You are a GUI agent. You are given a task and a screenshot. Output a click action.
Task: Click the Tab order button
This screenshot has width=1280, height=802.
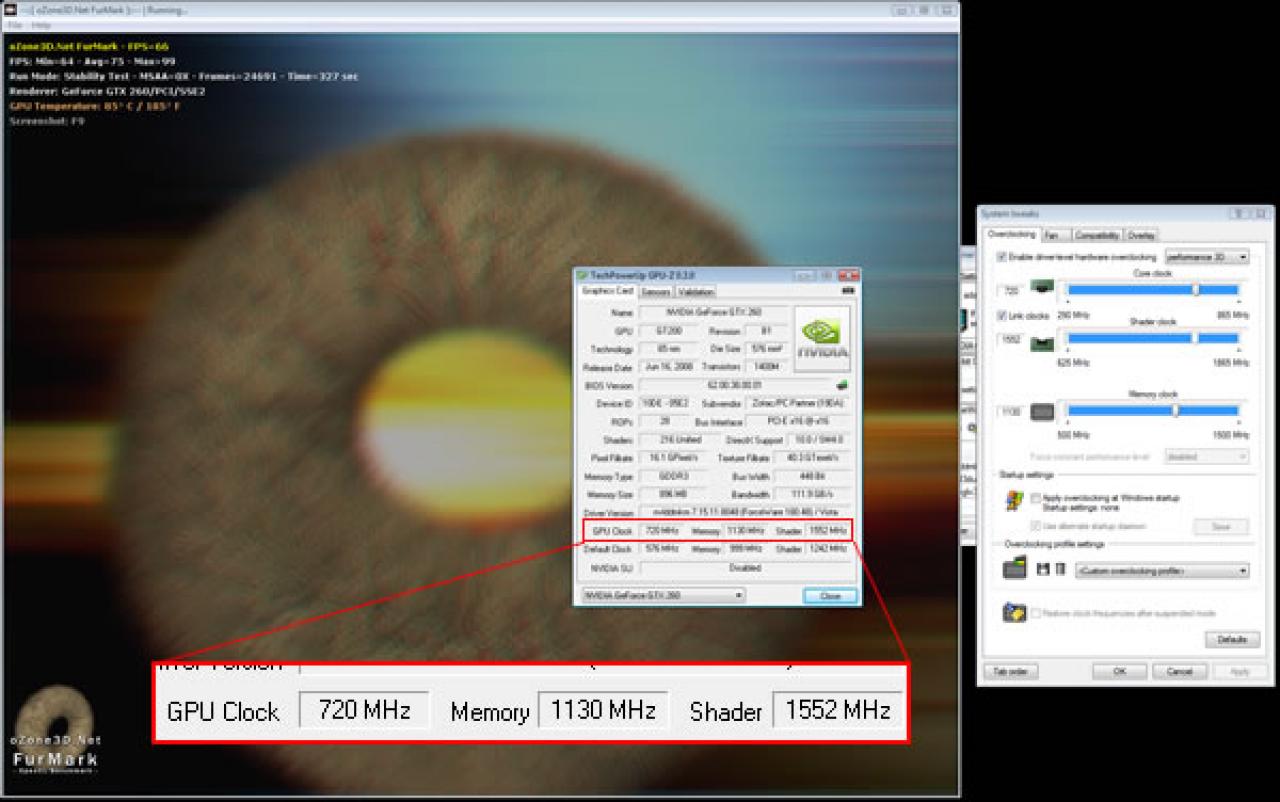(x=1010, y=671)
